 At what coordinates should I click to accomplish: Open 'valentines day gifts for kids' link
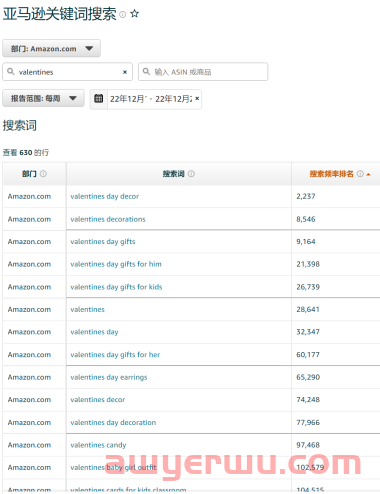tap(116, 287)
